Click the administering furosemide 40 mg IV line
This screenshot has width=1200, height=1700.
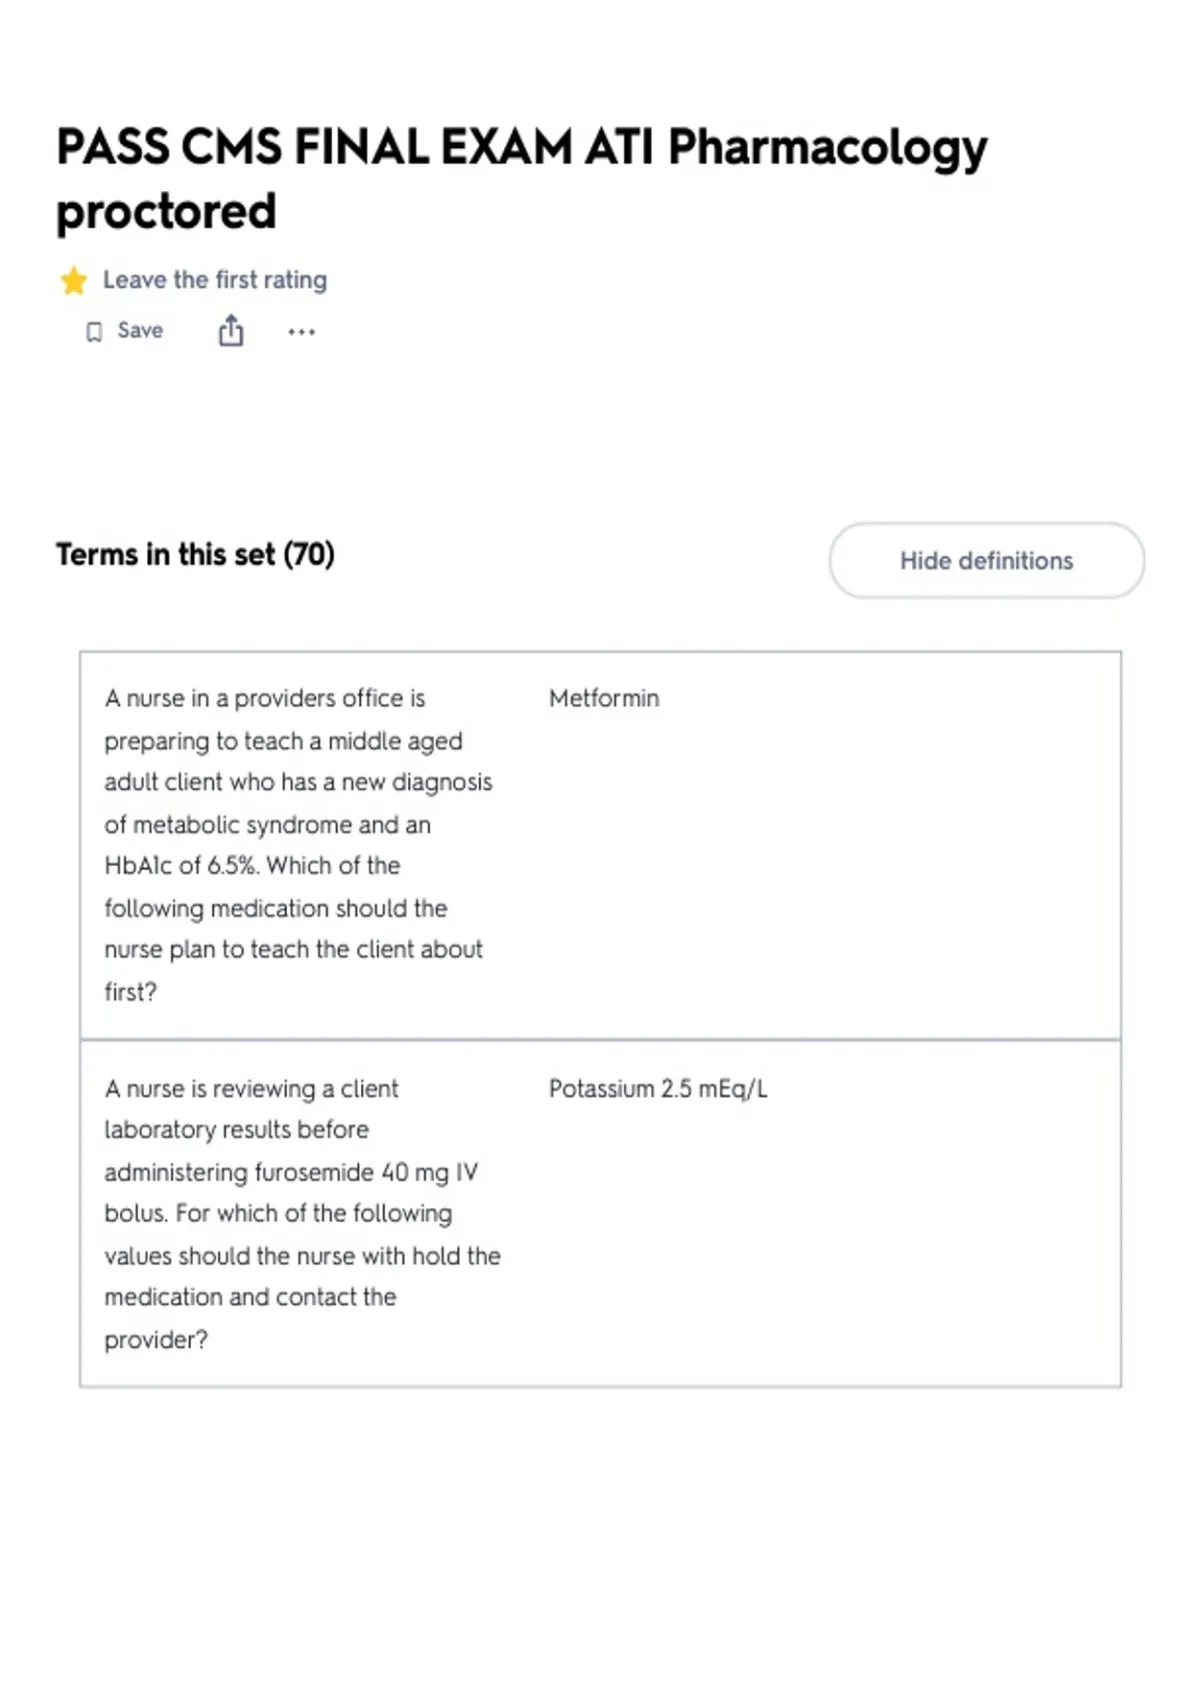click(291, 1172)
